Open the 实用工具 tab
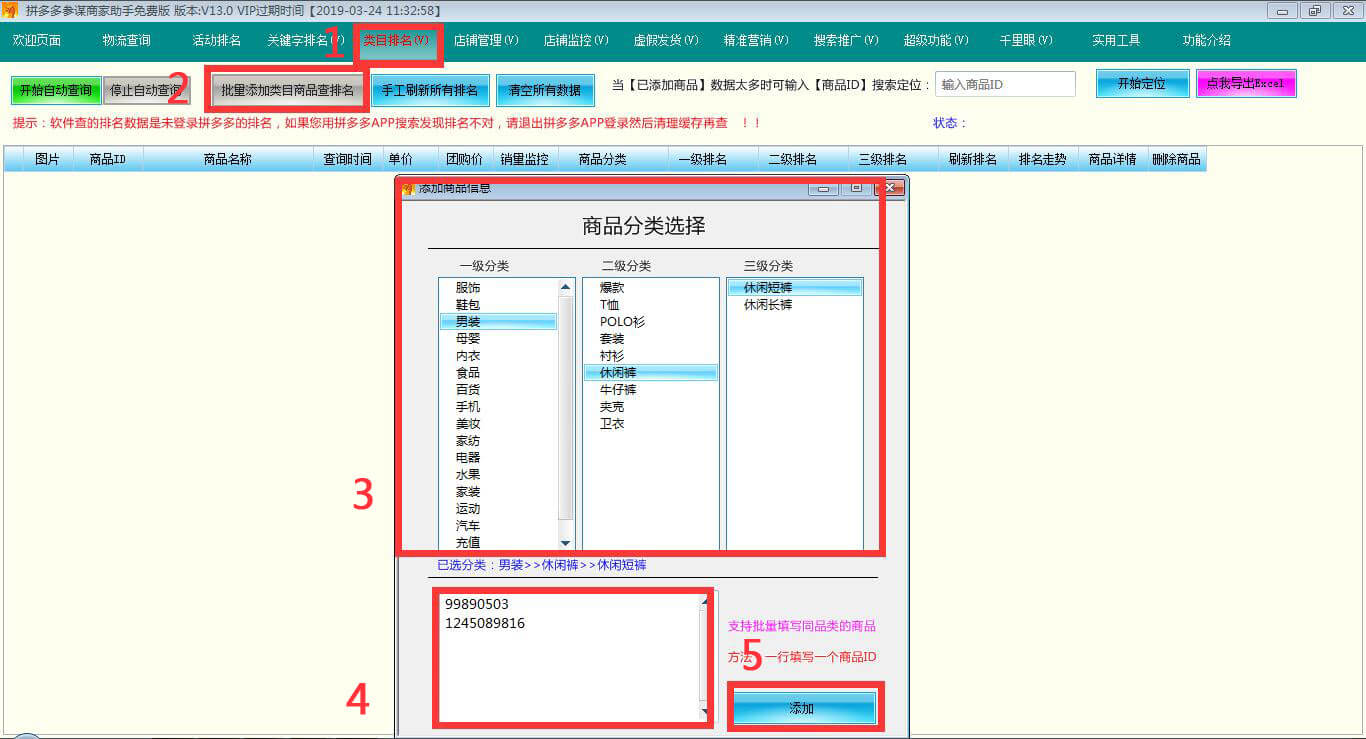Image resolution: width=1366 pixels, height=739 pixels. (x=1116, y=41)
